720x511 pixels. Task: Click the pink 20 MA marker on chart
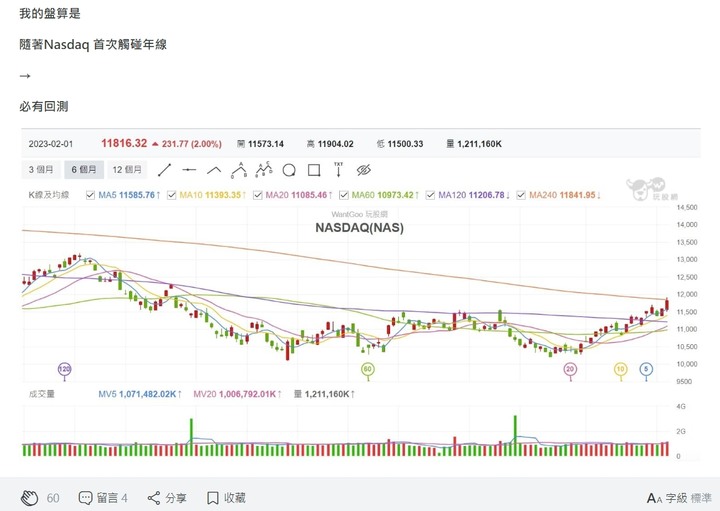click(570, 369)
